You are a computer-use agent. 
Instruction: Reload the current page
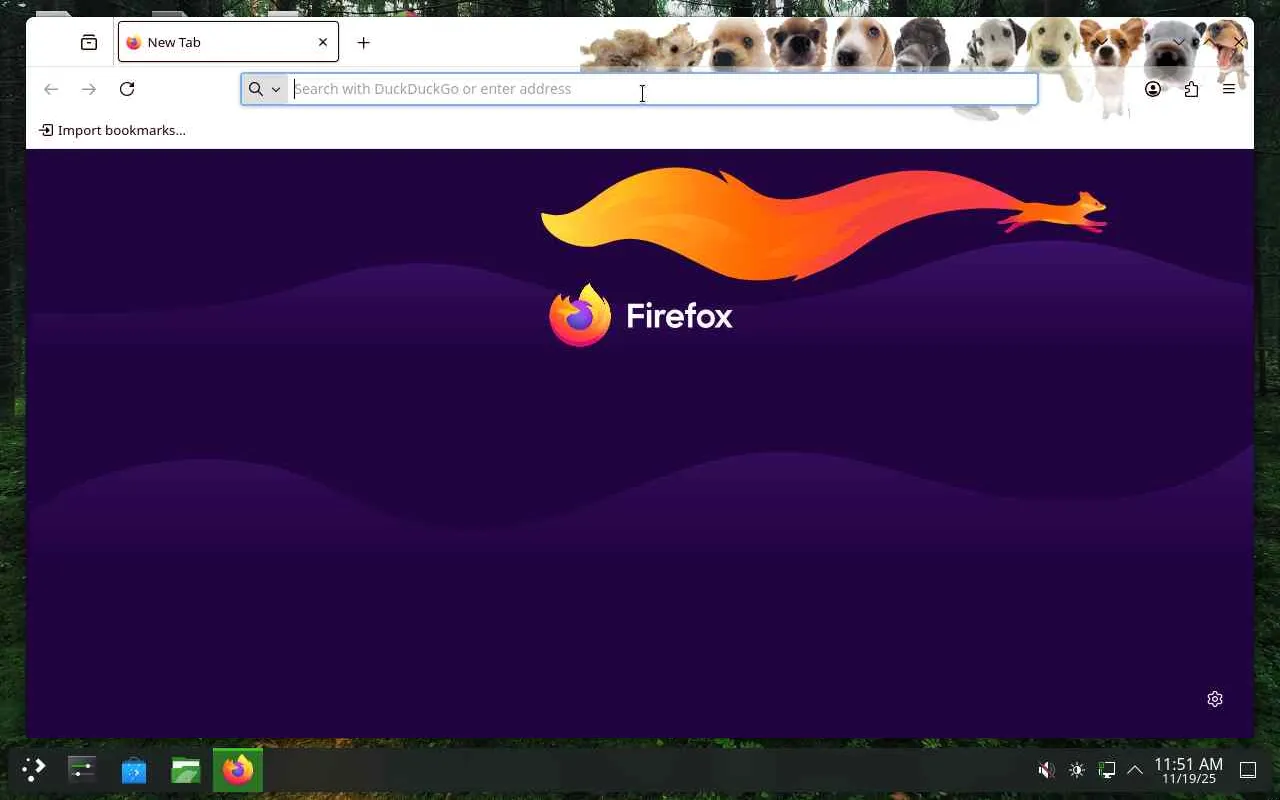tap(127, 89)
